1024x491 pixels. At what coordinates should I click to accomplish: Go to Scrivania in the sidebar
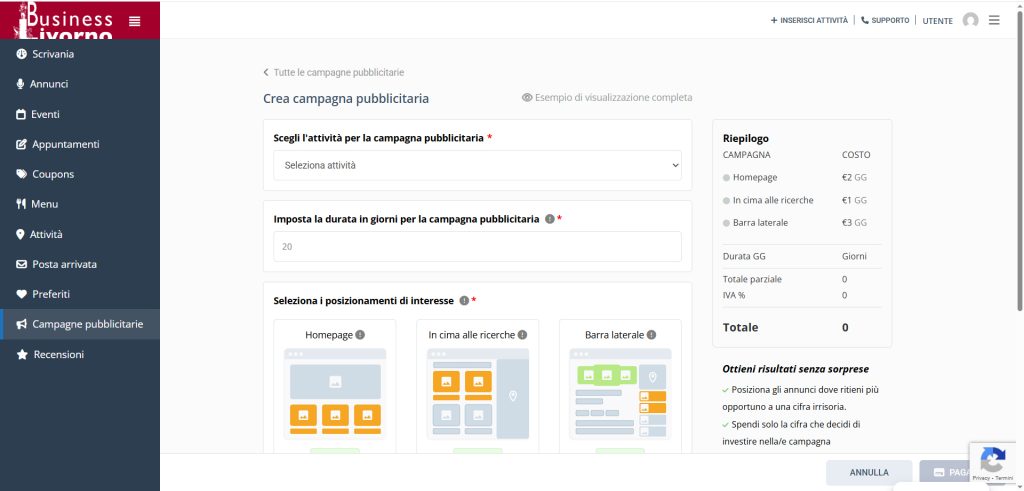coord(53,54)
